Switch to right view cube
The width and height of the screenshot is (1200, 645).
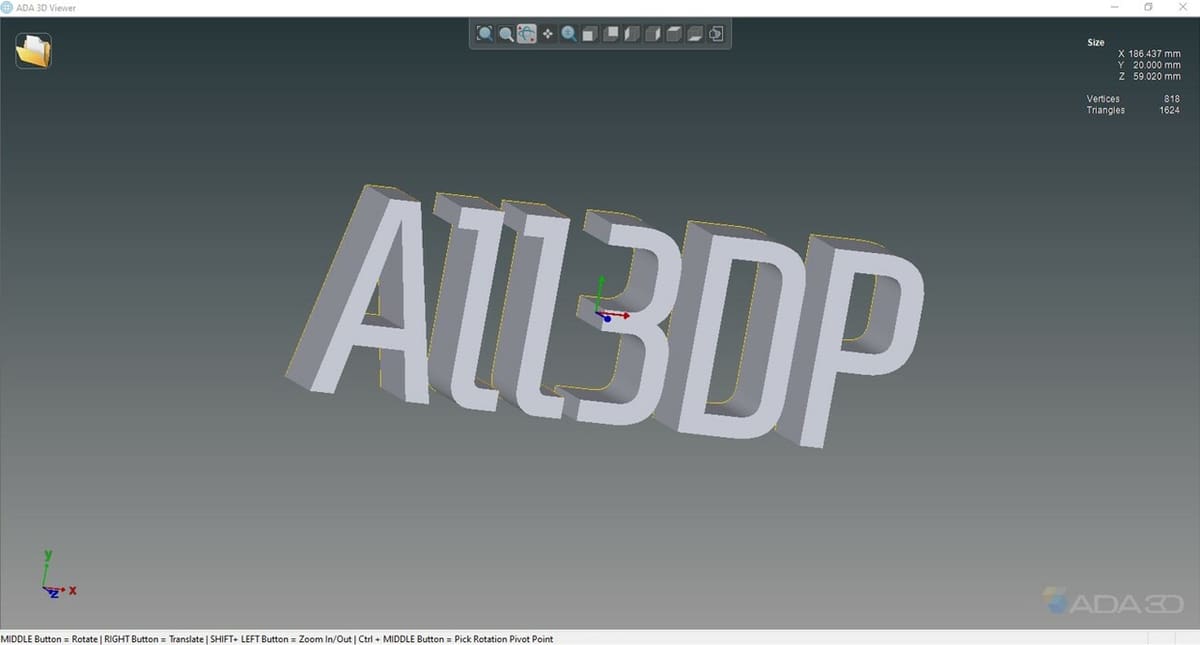tap(652, 34)
